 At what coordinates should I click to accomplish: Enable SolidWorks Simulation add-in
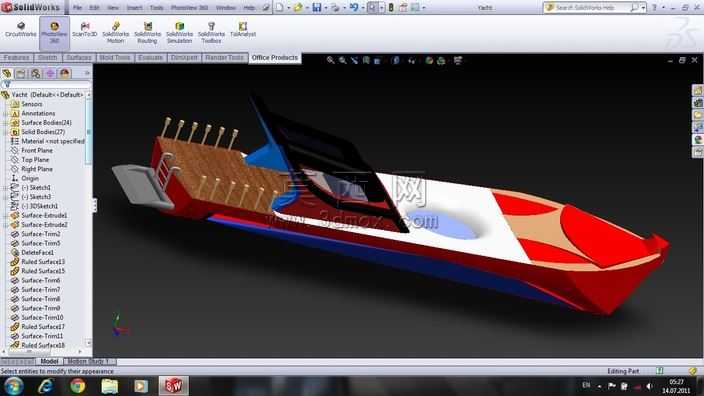pos(179,33)
